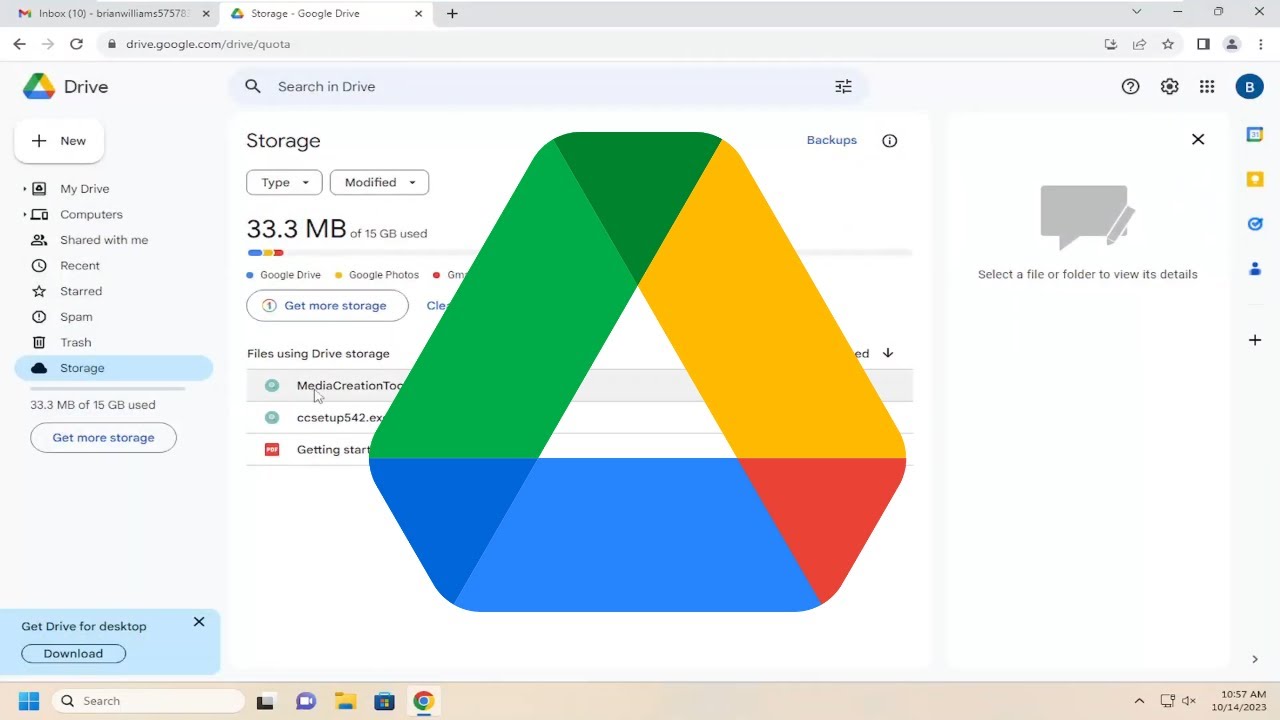Open the Support help question mark icon

[1130, 87]
